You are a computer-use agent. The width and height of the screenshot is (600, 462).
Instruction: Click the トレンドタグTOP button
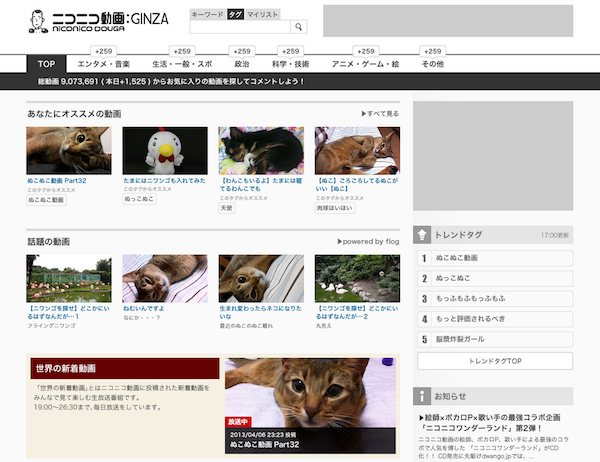[x=495, y=361]
